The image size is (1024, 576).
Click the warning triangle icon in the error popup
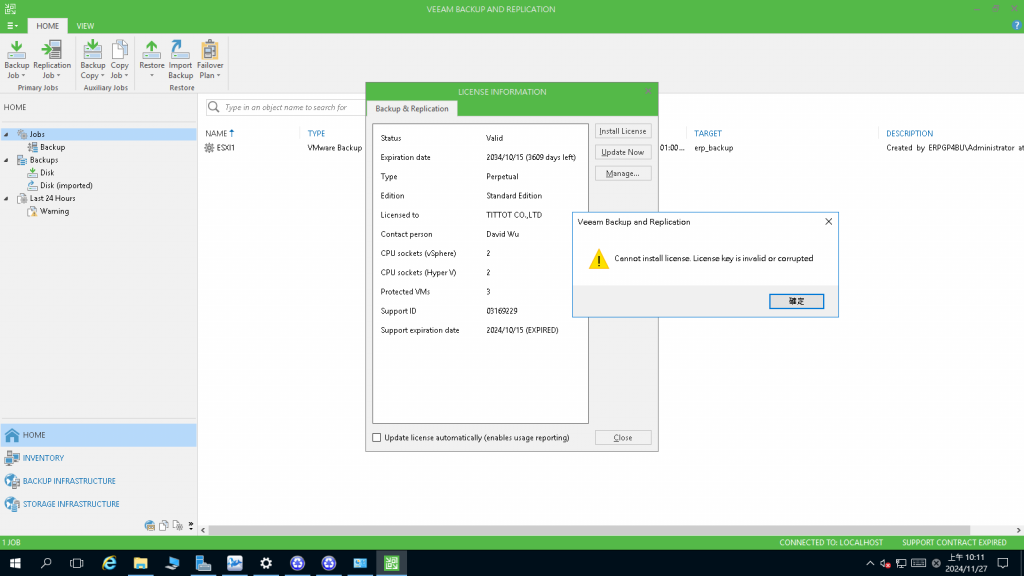(x=598, y=259)
